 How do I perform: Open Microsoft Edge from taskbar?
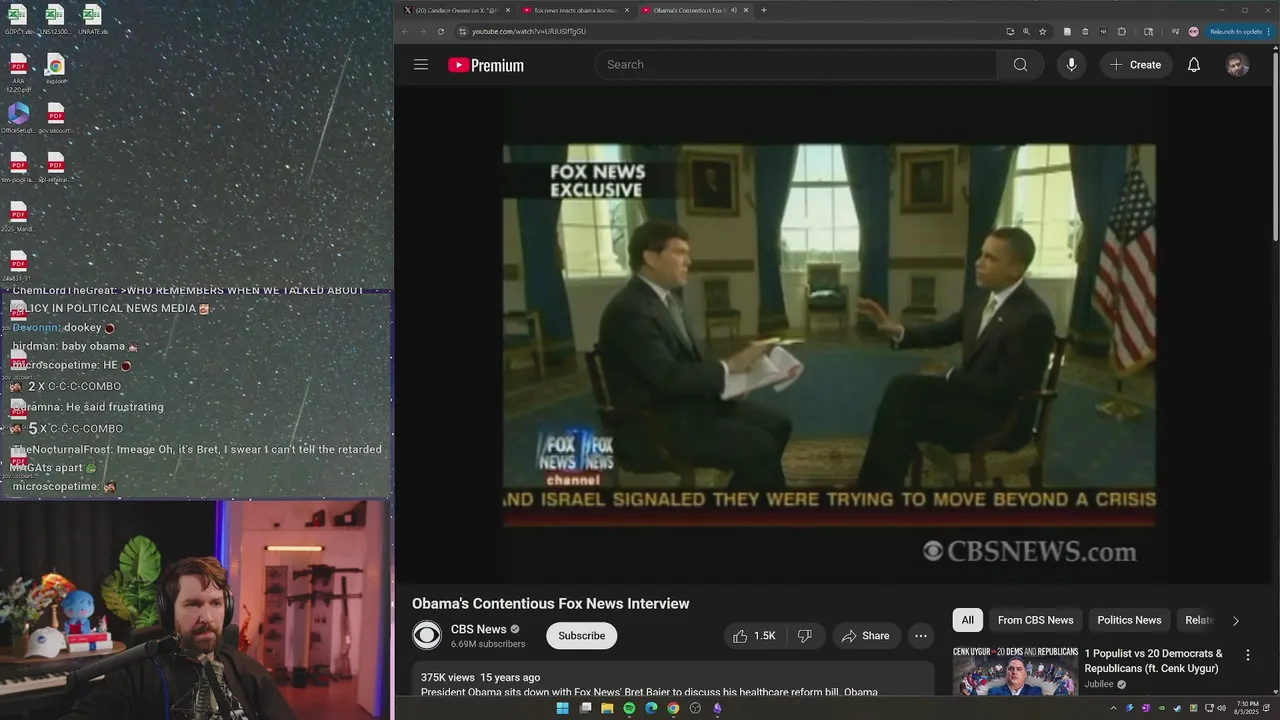point(651,708)
